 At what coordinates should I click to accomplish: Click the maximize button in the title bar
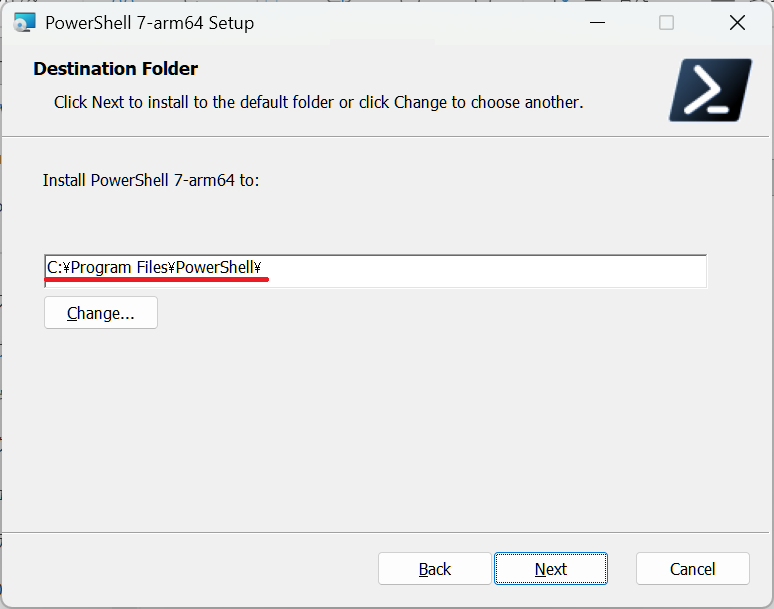click(666, 23)
